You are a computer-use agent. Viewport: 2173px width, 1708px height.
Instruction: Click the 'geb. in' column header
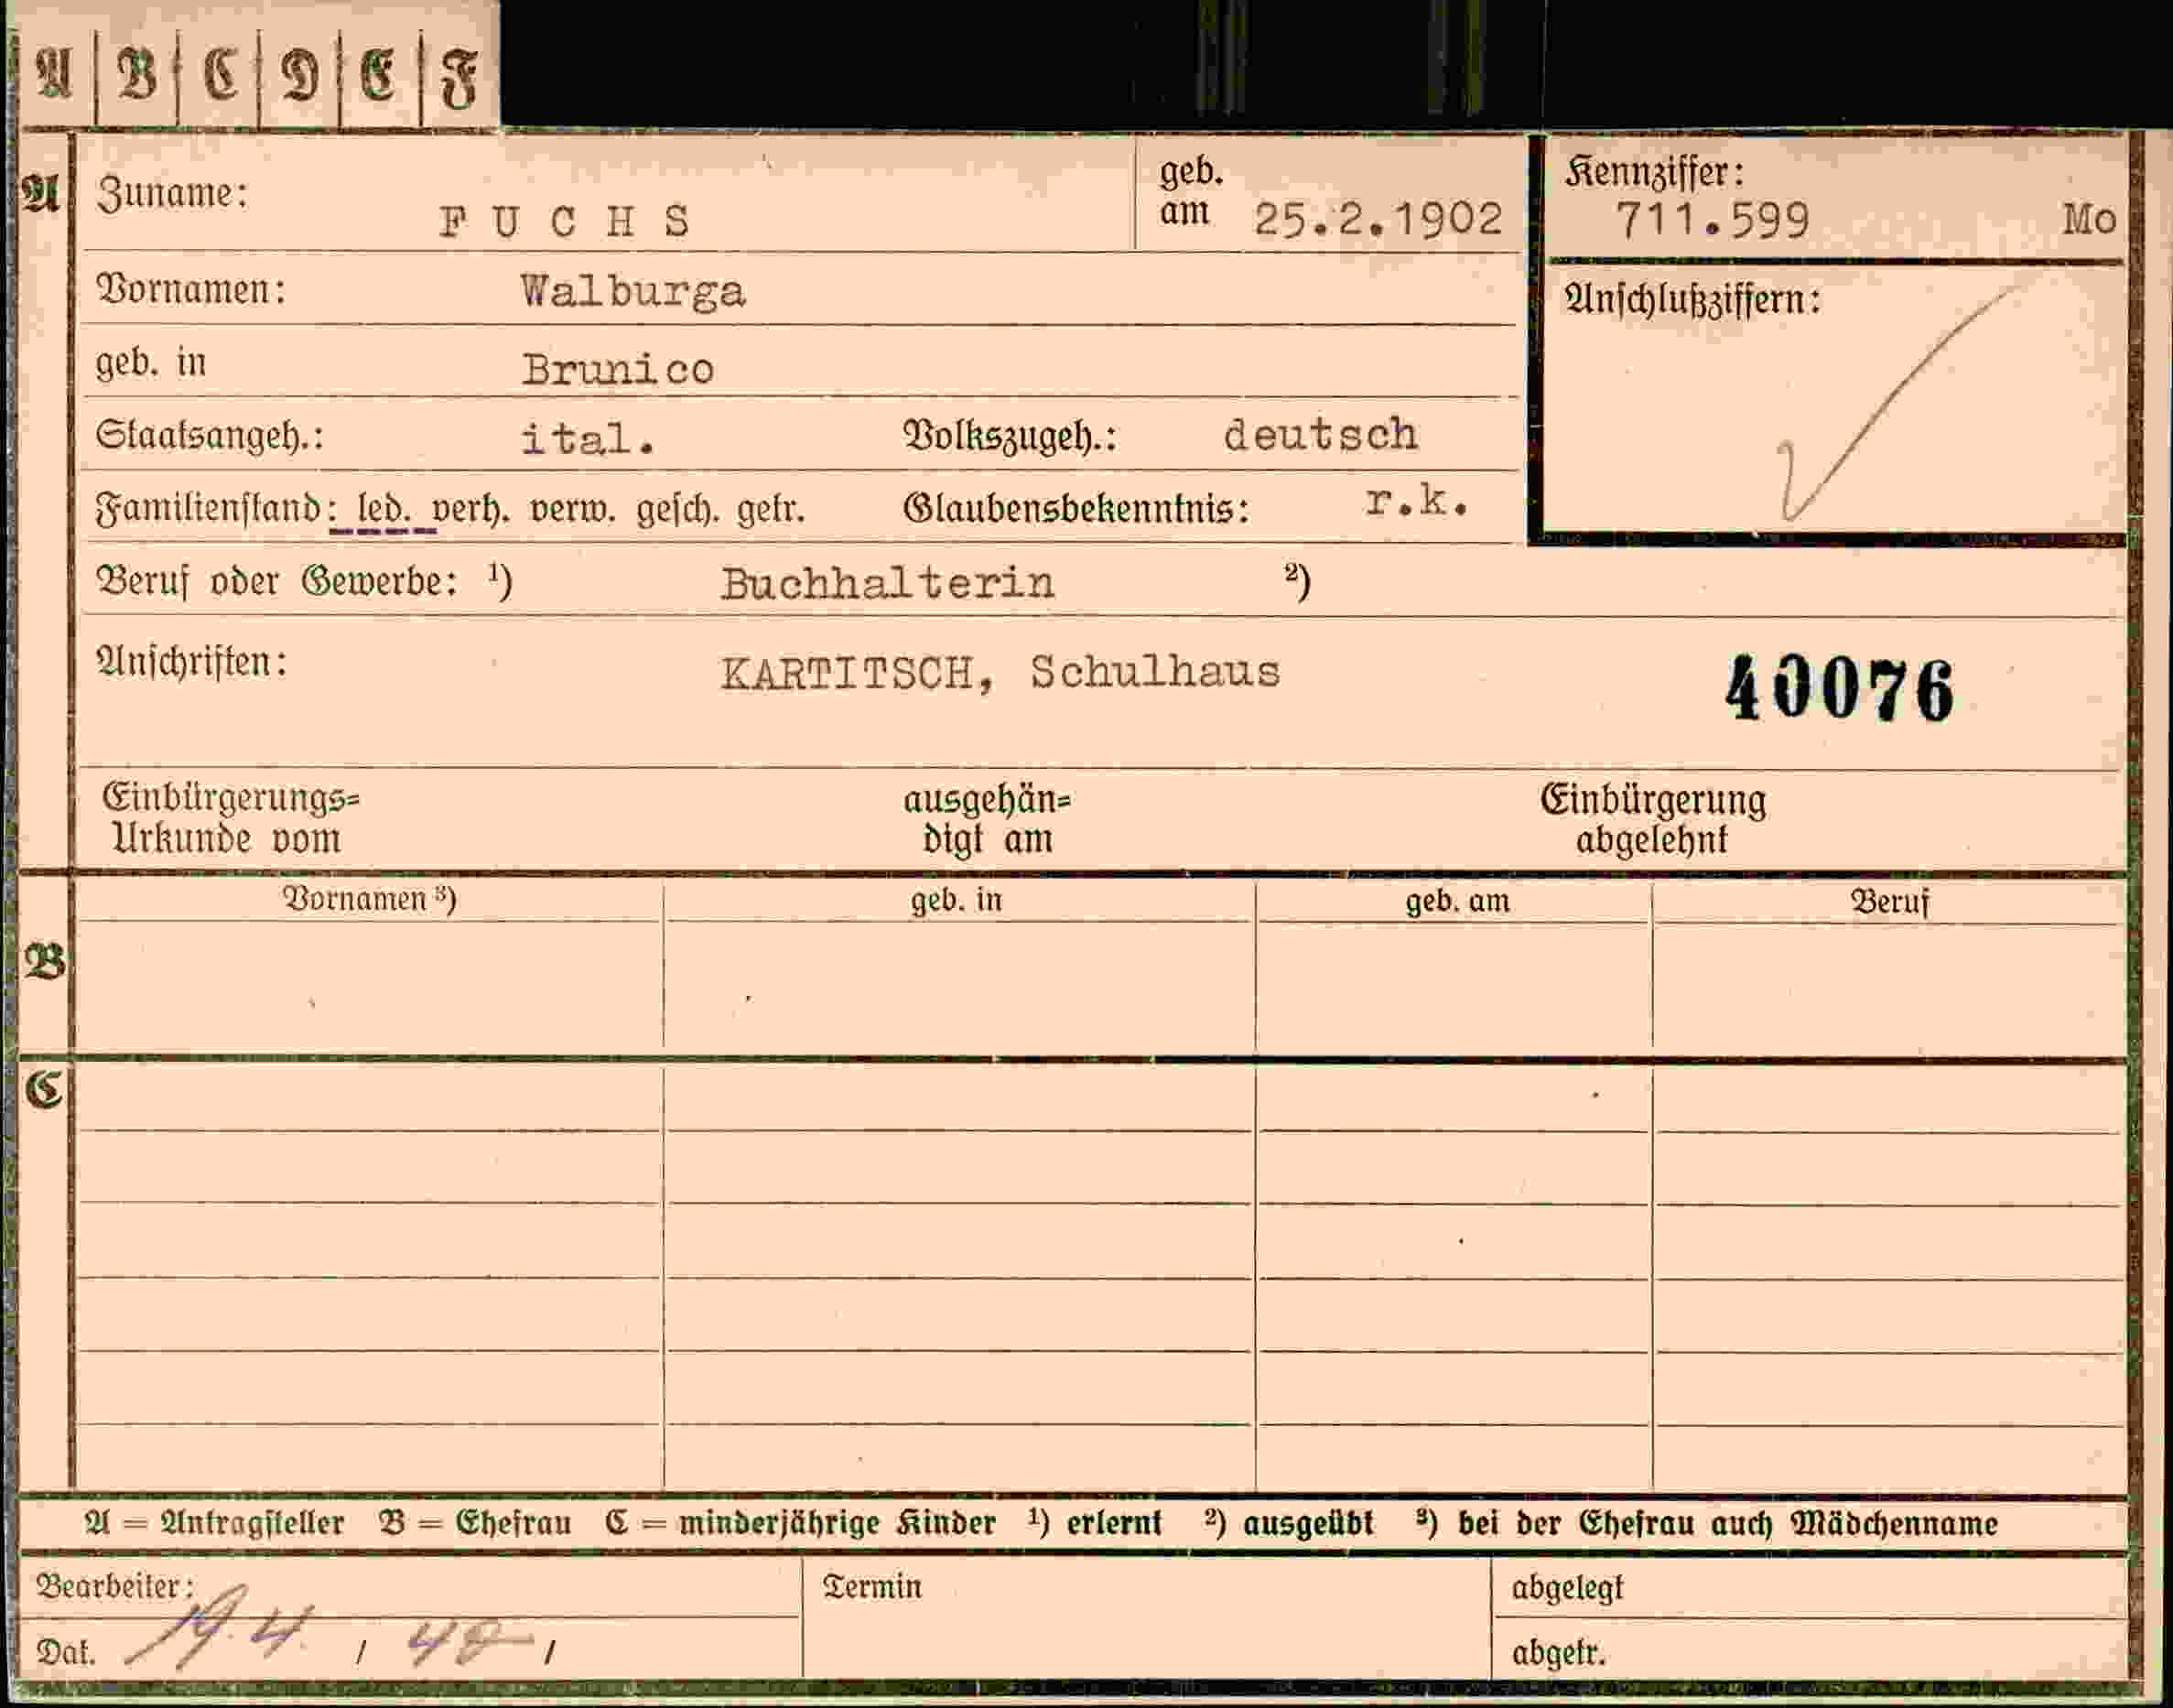(956, 900)
